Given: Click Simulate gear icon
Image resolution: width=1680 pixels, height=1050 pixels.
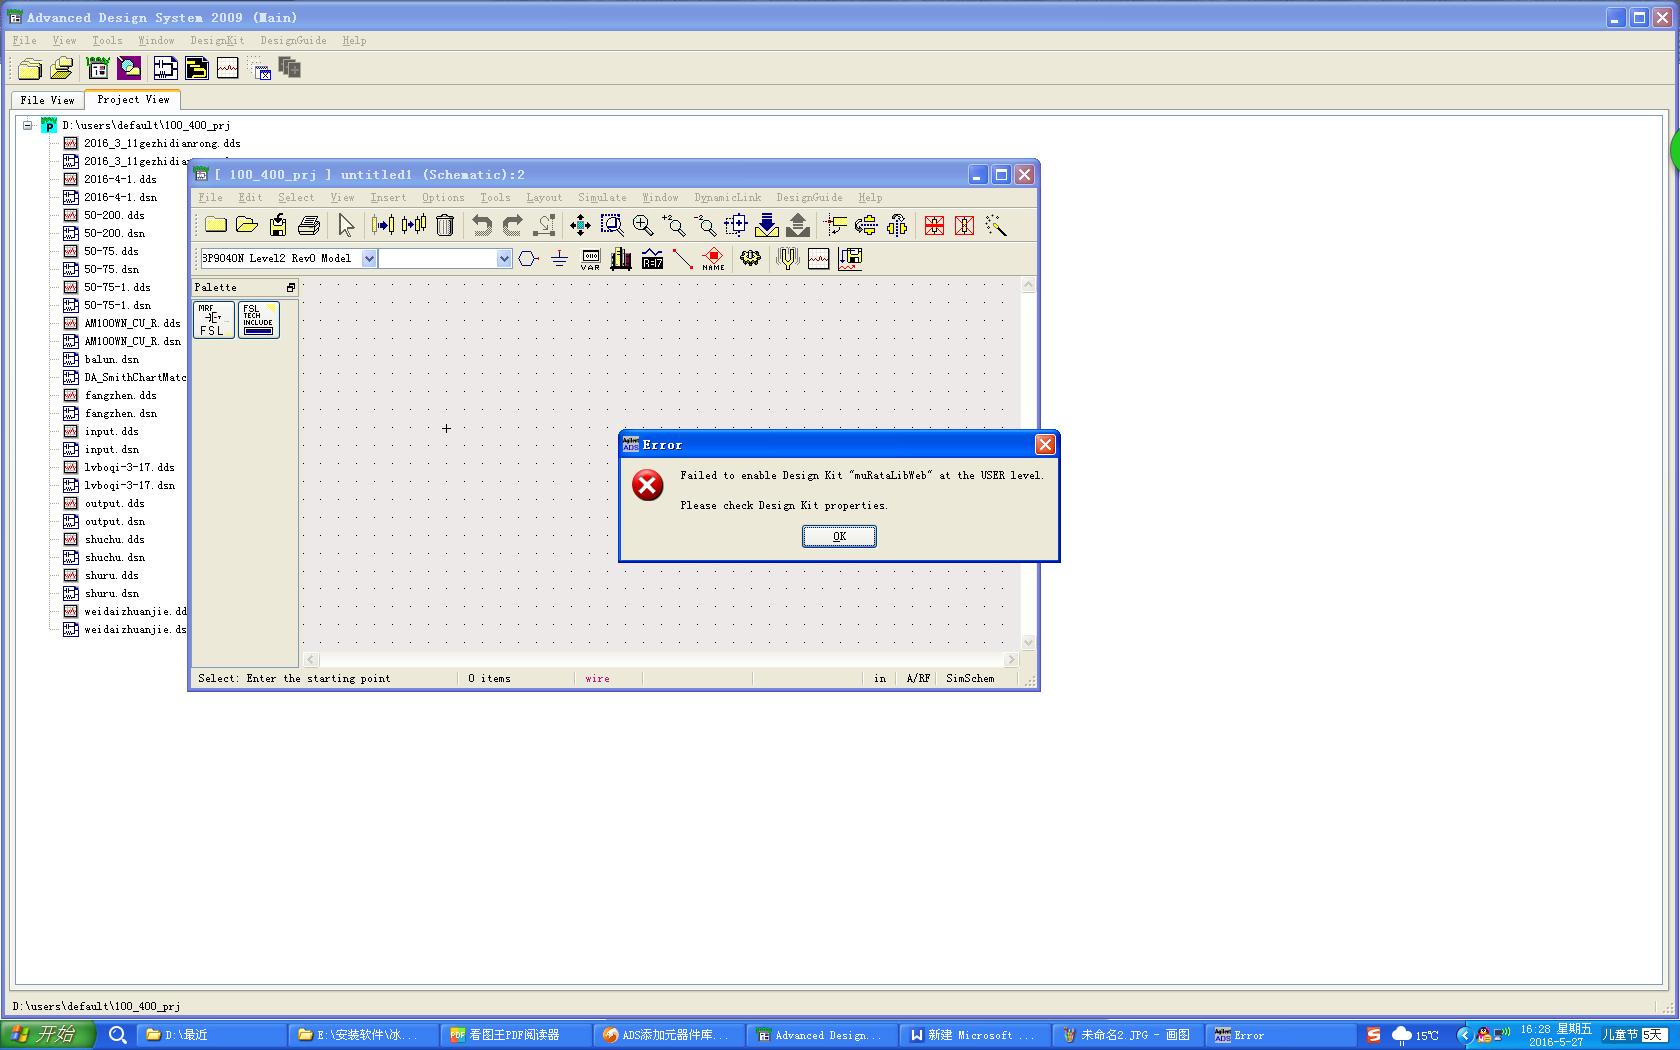Looking at the screenshot, I should pyautogui.click(x=750, y=259).
